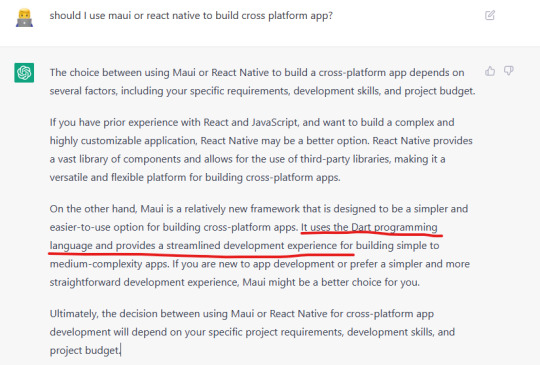The width and height of the screenshot is (540, 365).
Task: Click the paragraph starting 'If you have prior experience'
Action: pyautogui.click(x=261, y=150)
